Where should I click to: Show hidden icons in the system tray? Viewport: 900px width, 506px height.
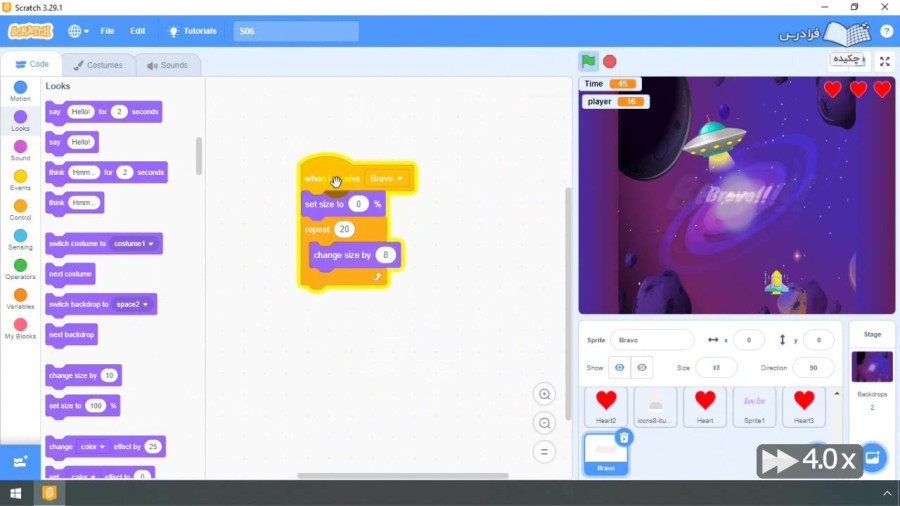click(887, 493)
